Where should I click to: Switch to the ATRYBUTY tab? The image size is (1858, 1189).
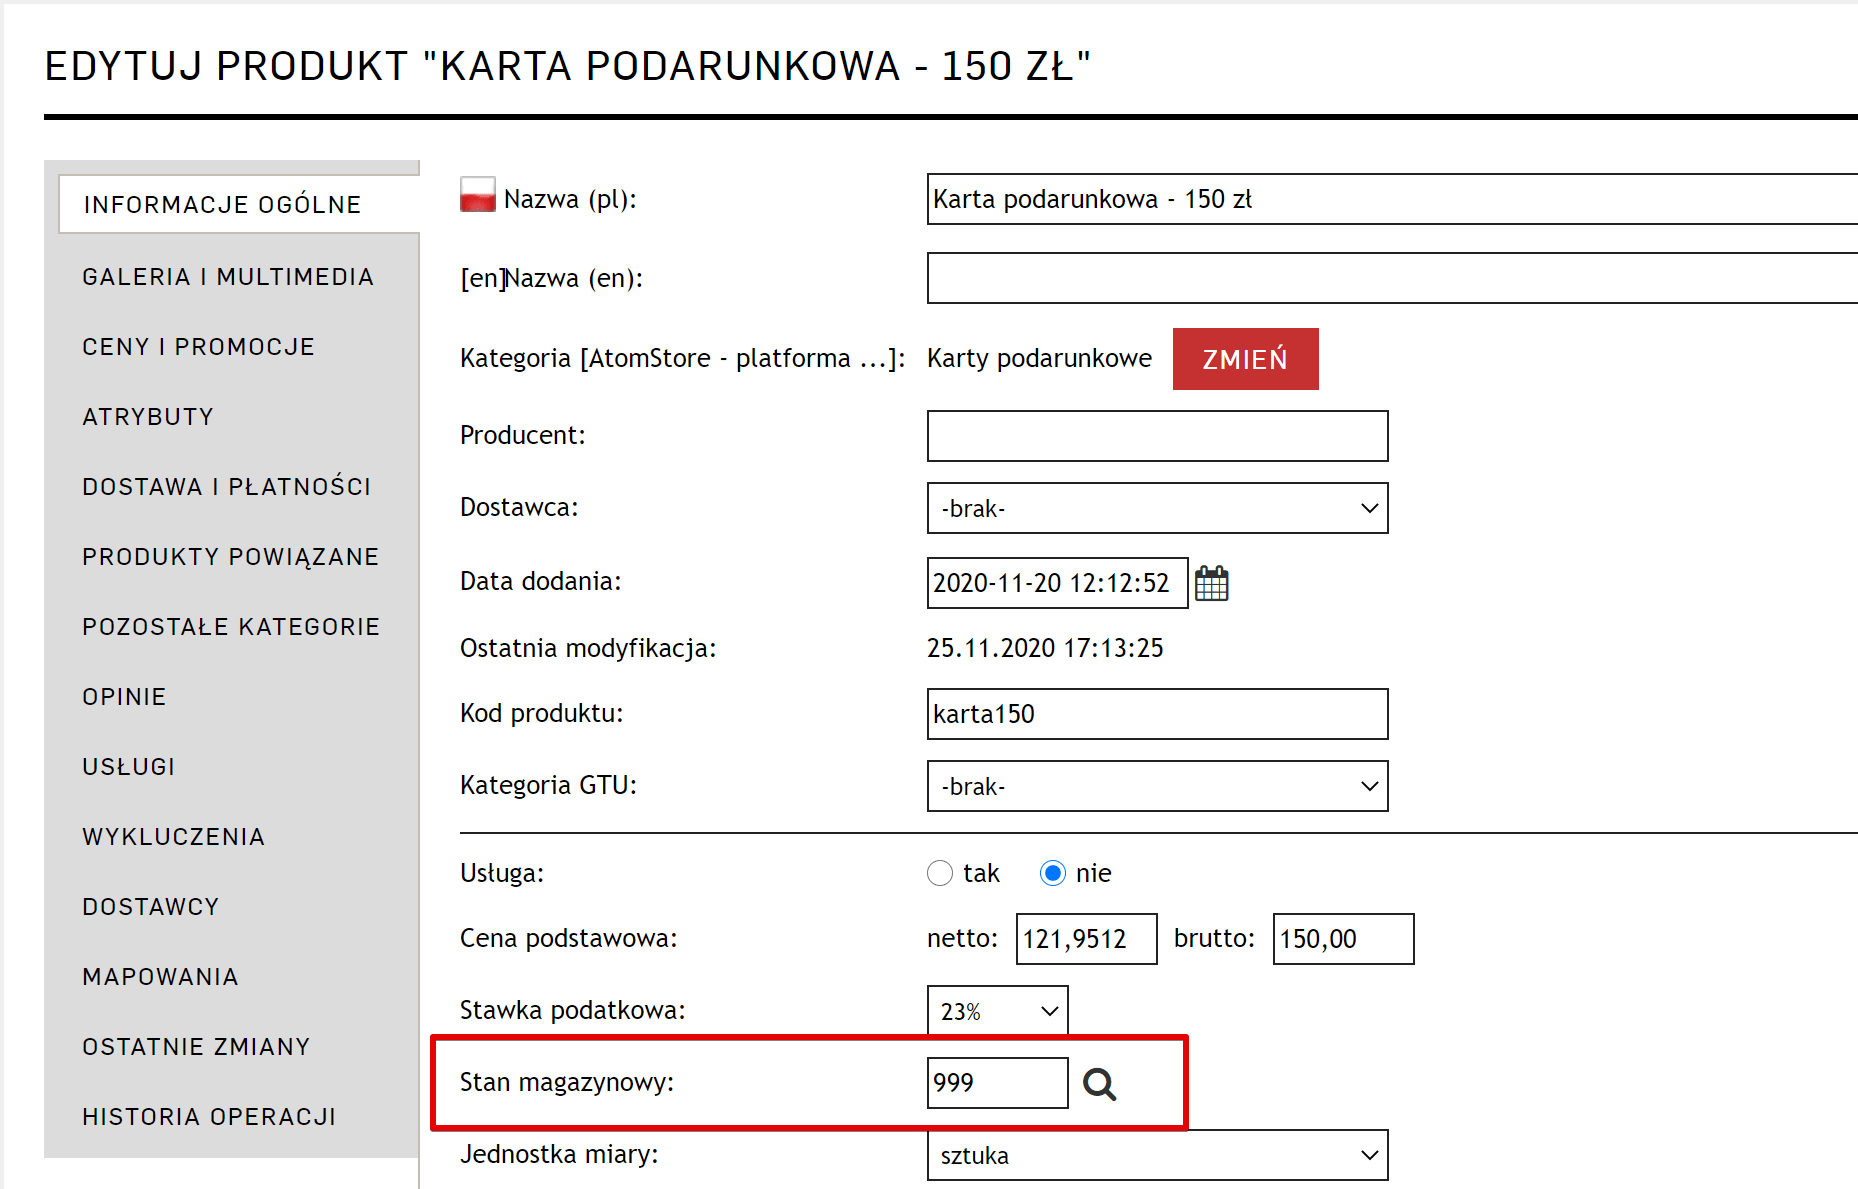(148, 417)
